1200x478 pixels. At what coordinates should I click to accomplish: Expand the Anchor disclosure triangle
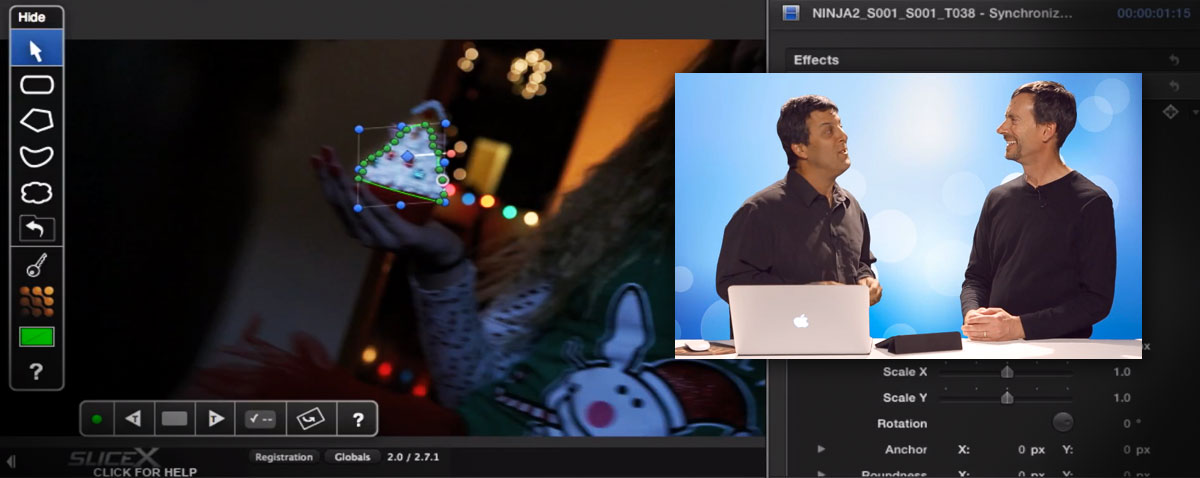click(821, 449)
